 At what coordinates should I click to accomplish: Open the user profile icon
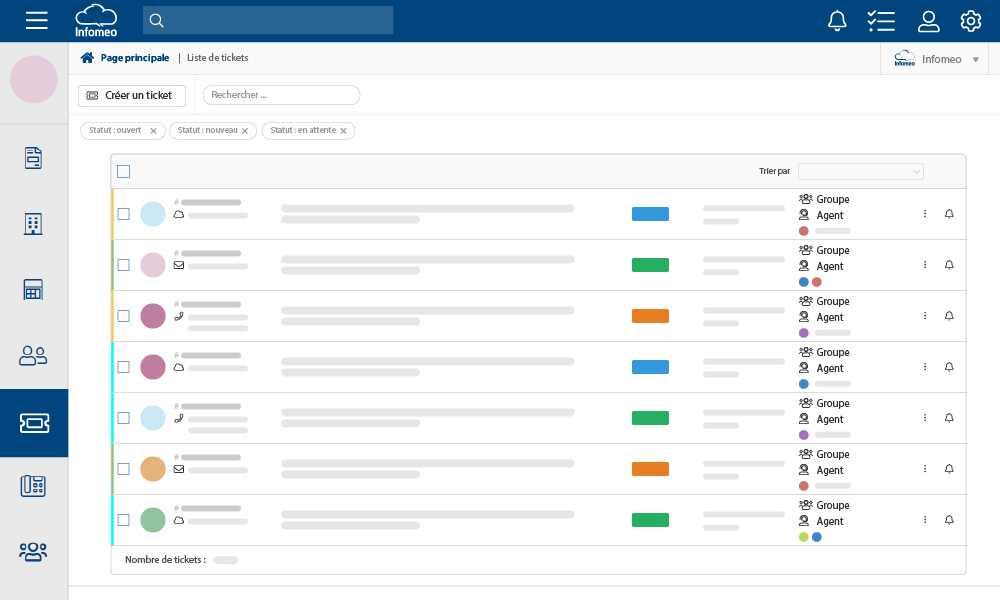[x=929, y=20]
